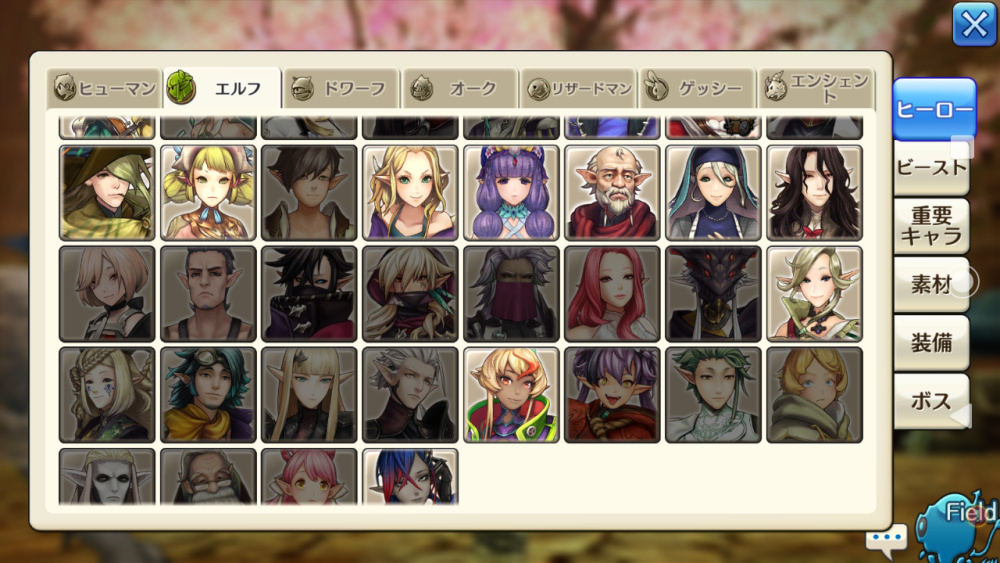
Task: Select the オーク race tab
Action: click(x=459, y=88)
